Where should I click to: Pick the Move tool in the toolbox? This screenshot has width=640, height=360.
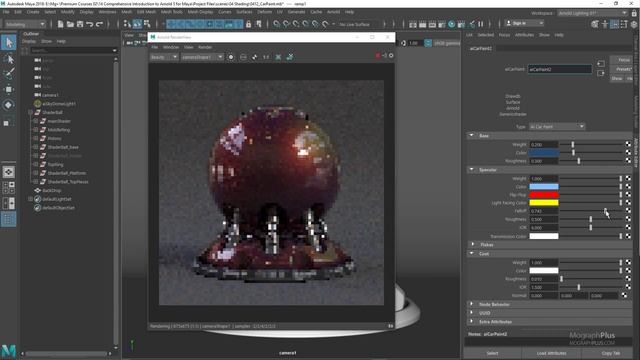click(x=9, y=89)
